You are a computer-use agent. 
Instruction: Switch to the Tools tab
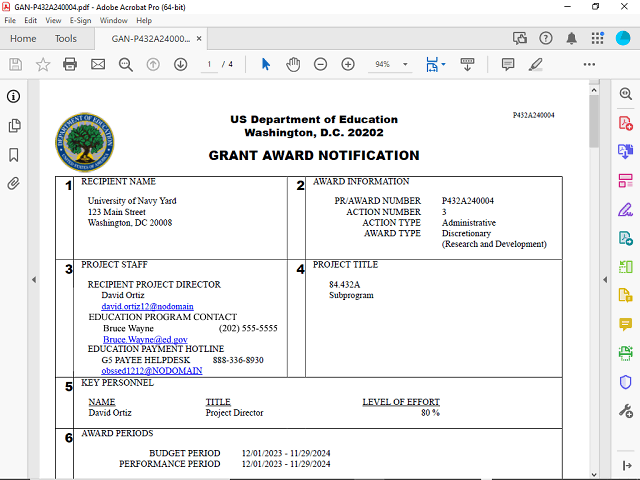pyautogui.click(x=66, y=39)
